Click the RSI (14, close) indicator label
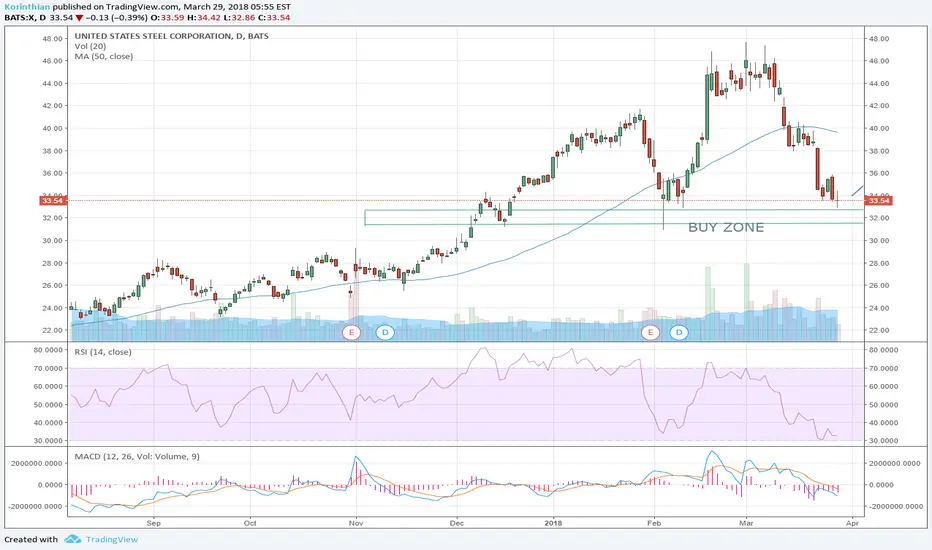The height and width of the screenshot is (550, 932). (x=103, y=352)
